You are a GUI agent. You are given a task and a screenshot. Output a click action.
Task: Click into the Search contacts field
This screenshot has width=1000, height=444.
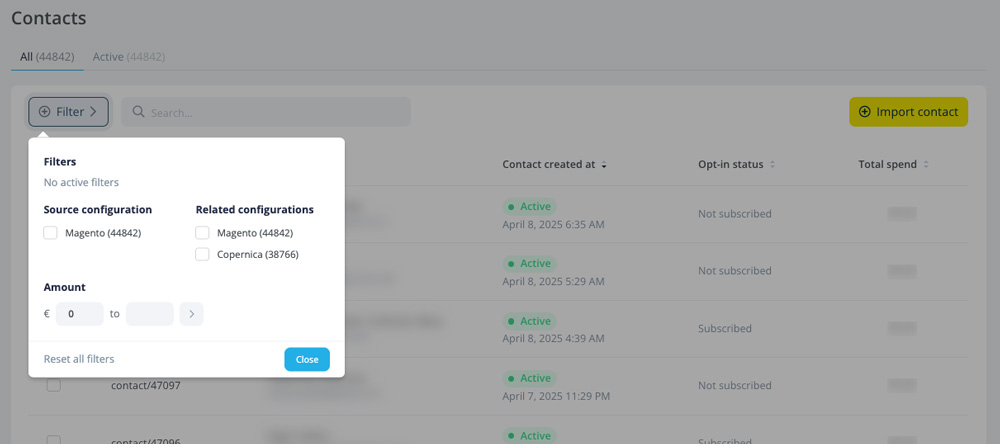click(x=266, y=112)
